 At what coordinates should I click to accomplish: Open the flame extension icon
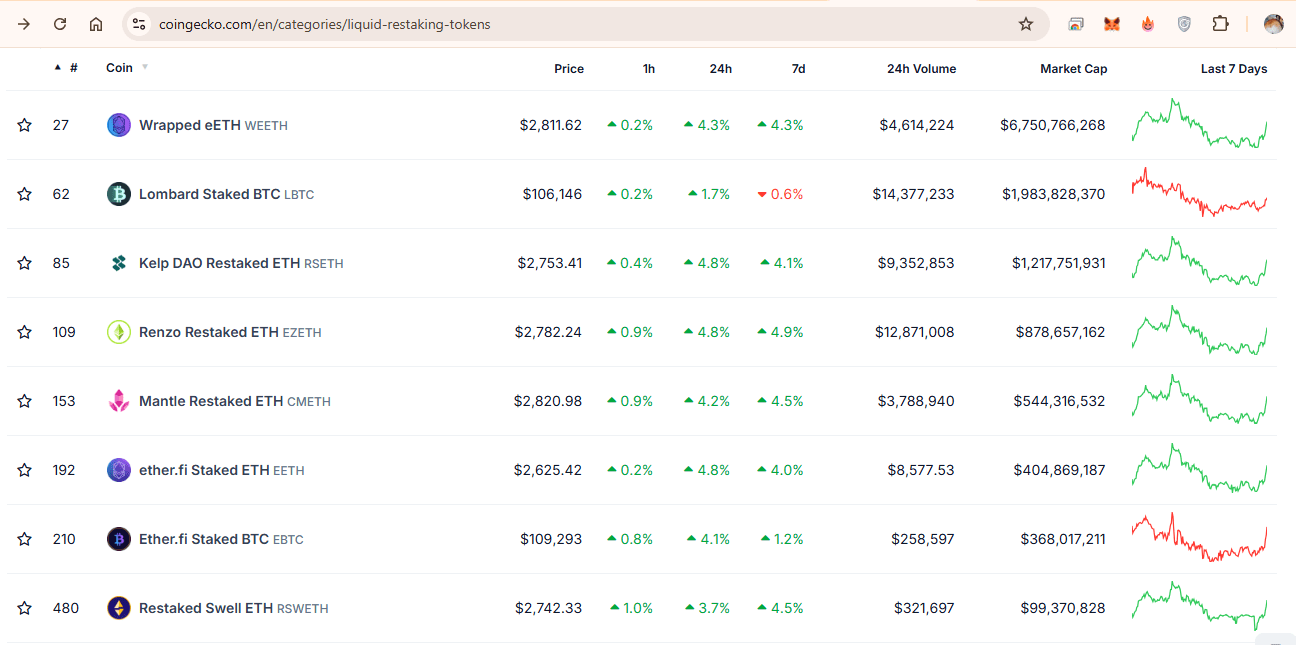point(1148,24)
